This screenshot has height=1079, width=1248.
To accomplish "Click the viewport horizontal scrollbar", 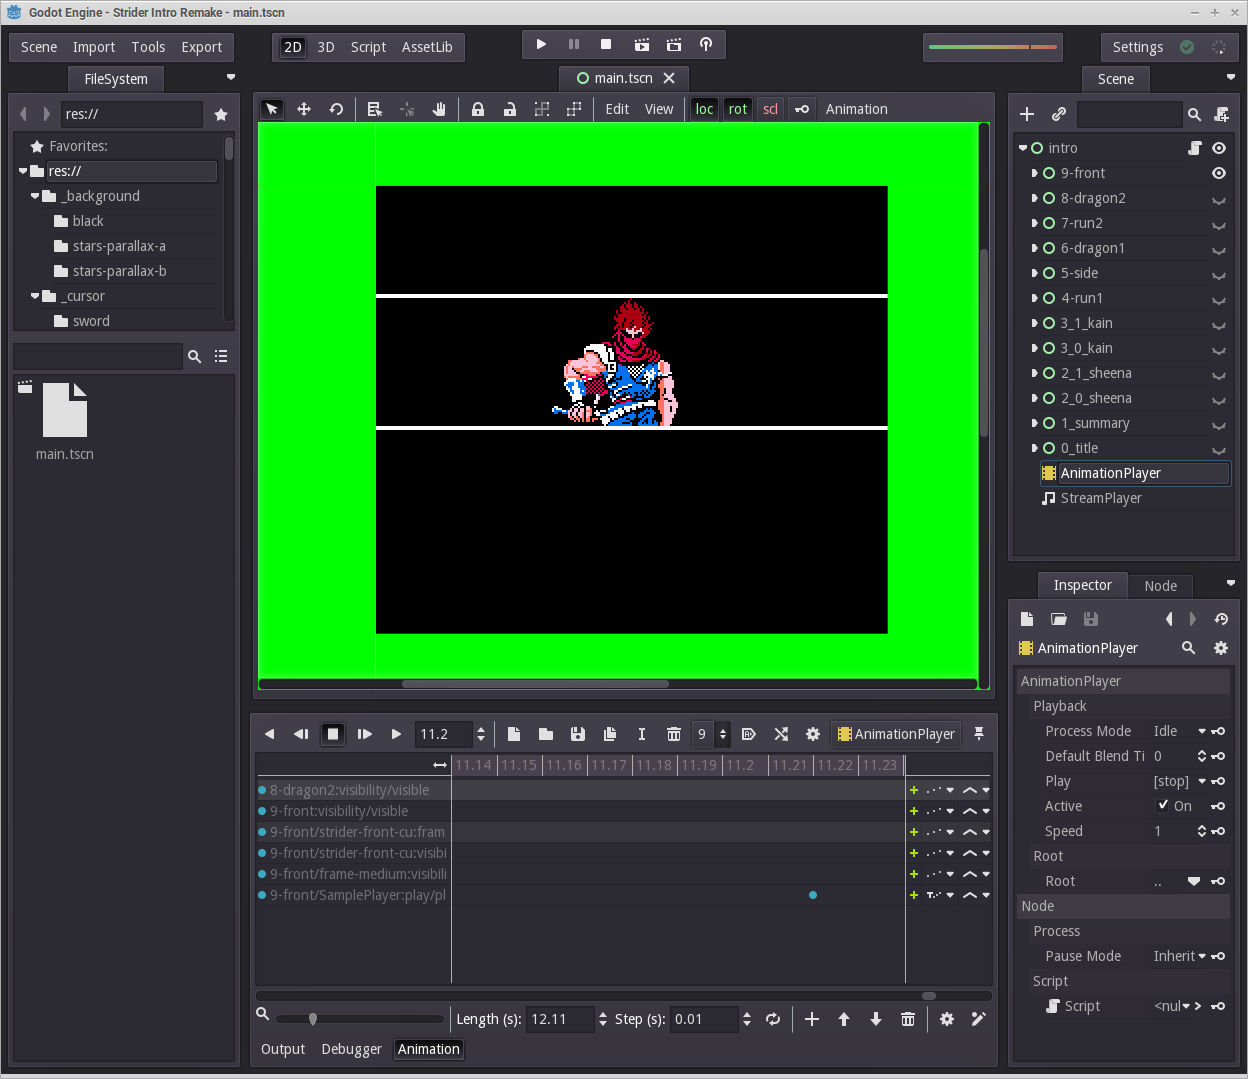I will pos(617,684).
